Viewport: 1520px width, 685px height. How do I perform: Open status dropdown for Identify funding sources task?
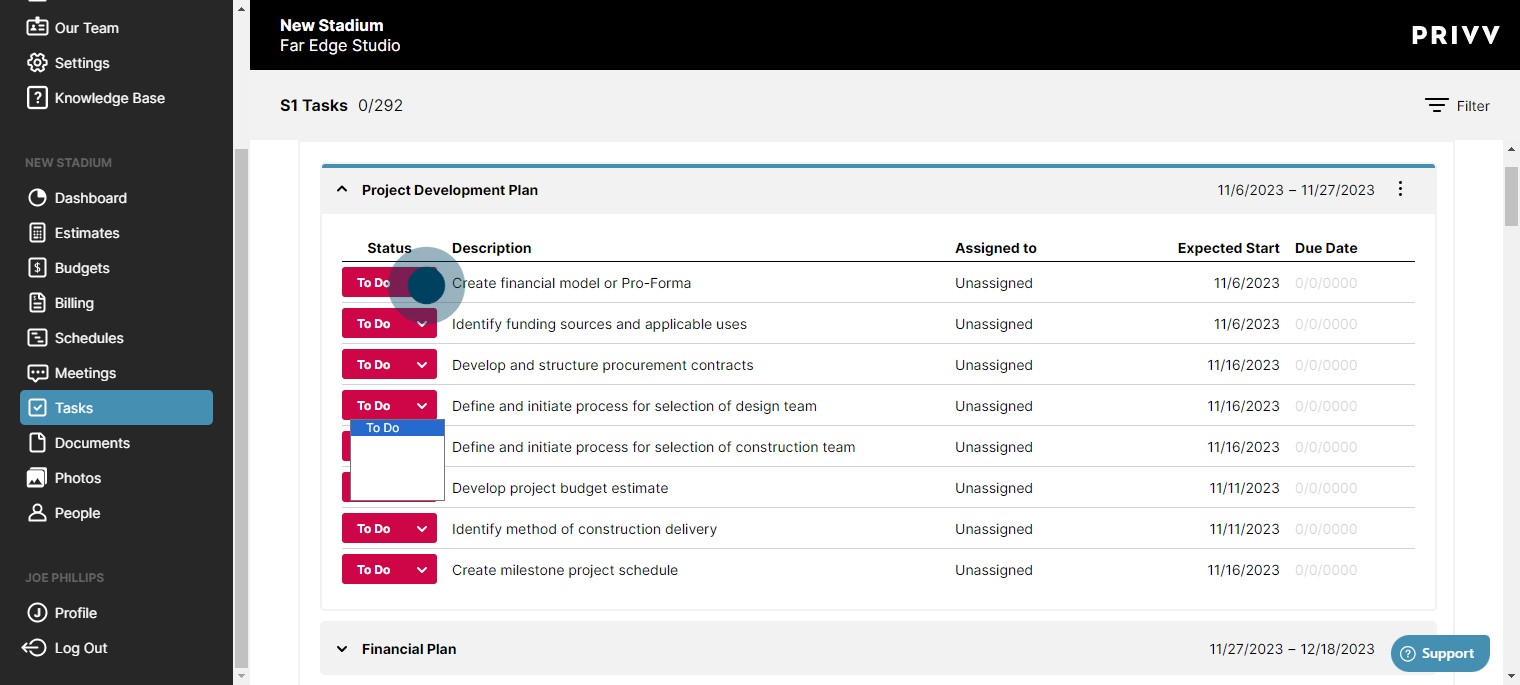point(389,324)
